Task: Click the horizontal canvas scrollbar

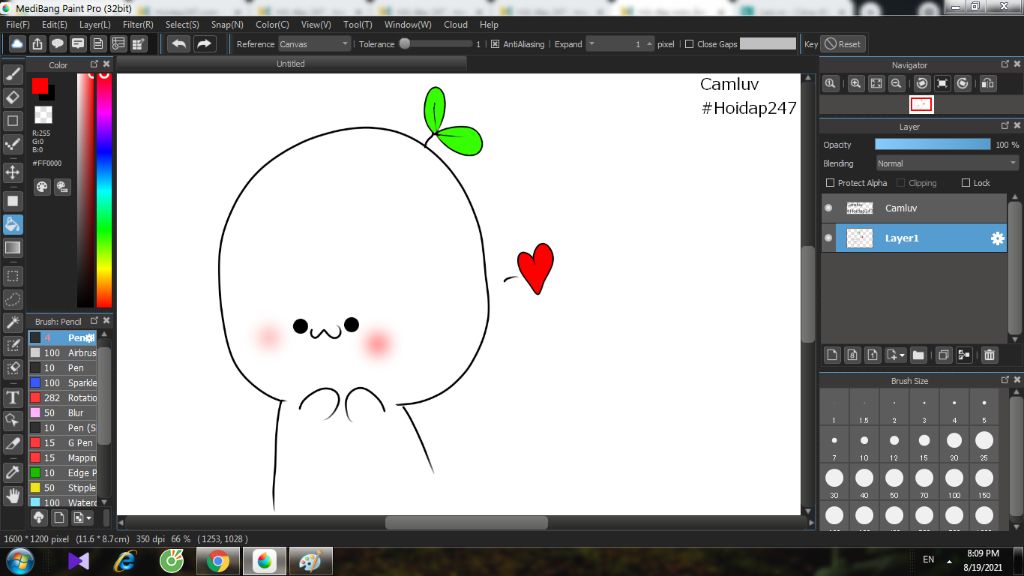Action: point(466,522)
